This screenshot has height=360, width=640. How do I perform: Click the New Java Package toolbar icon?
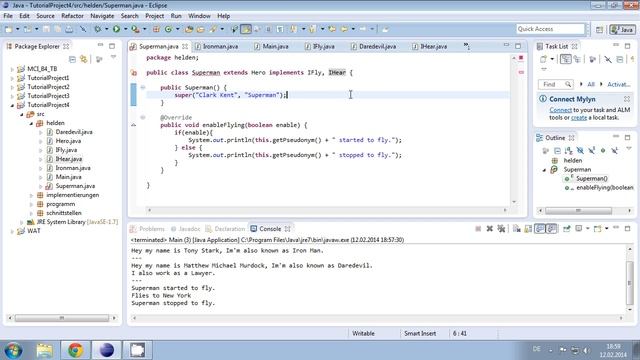156,29
